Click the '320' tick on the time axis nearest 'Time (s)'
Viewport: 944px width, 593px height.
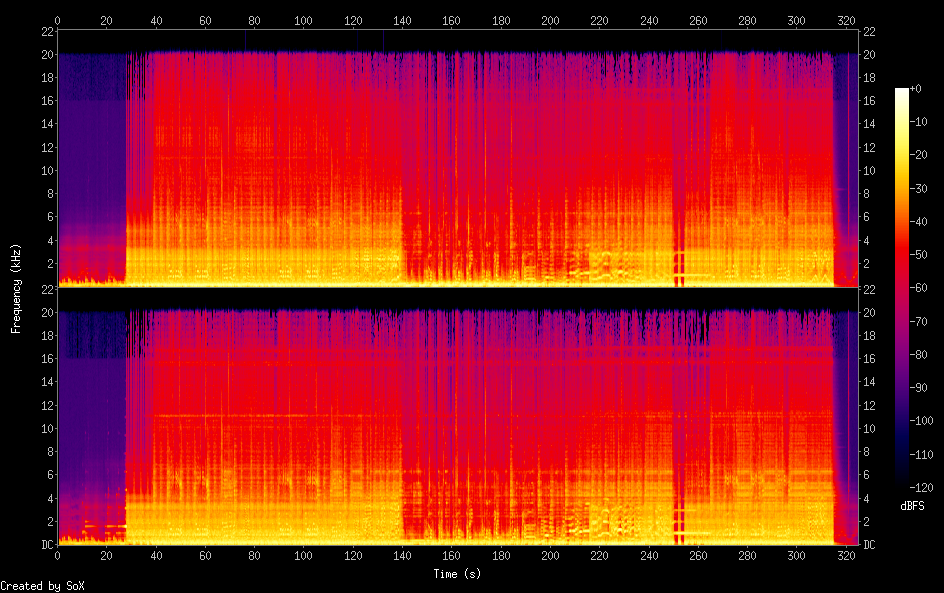pyautogui.click(x=846, y=556)
